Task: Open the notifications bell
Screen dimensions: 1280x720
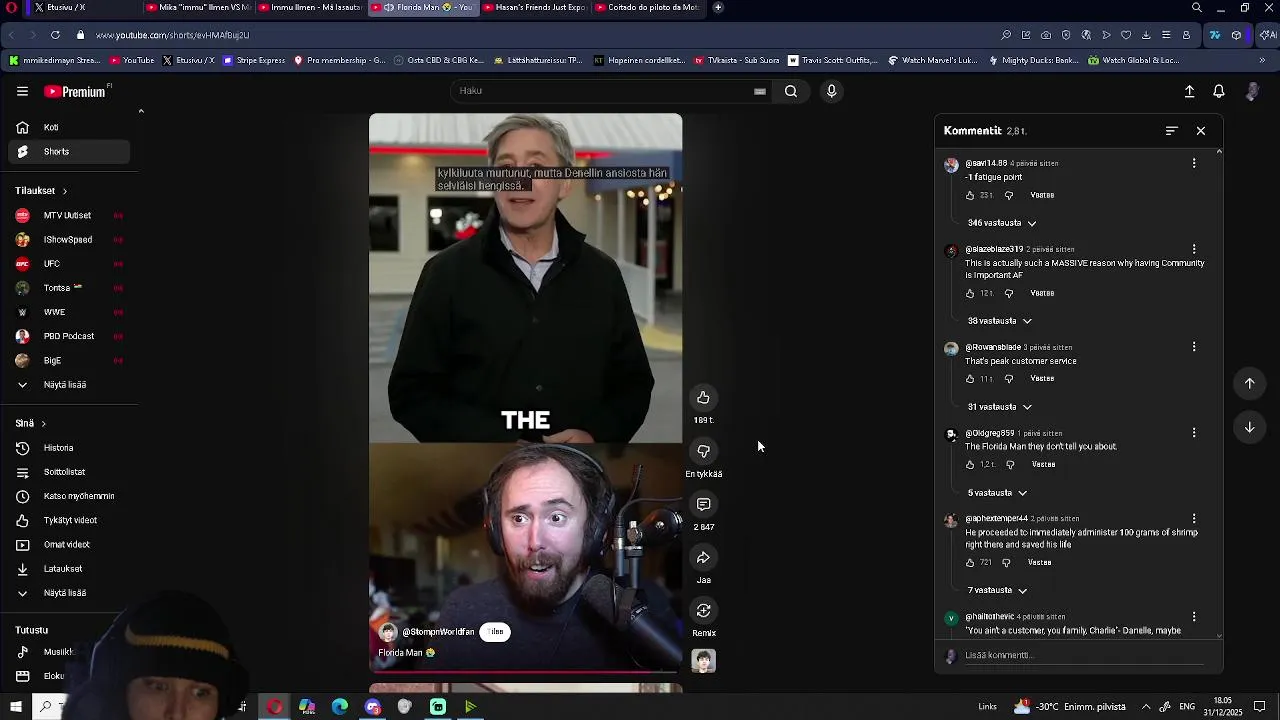Action: pos(1219,91)
